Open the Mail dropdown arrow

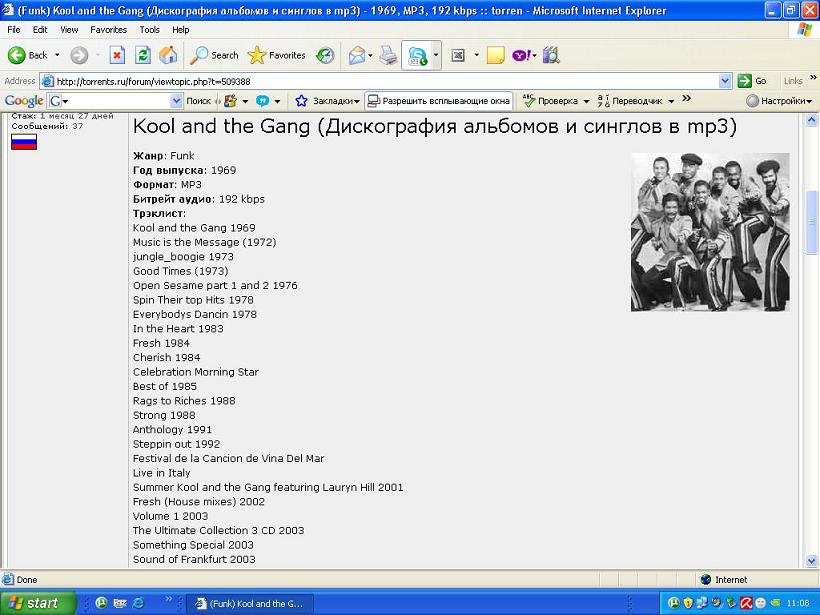click(x=370, y=55)
